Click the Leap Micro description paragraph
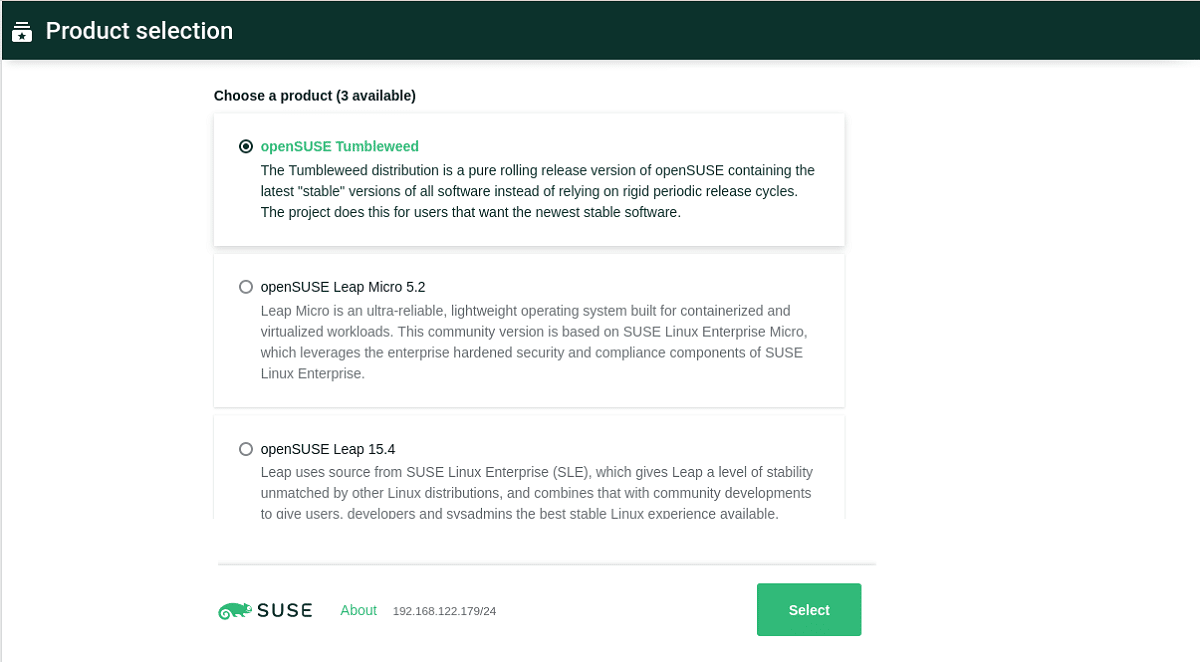1200x662 pixels. coord(533,342)
